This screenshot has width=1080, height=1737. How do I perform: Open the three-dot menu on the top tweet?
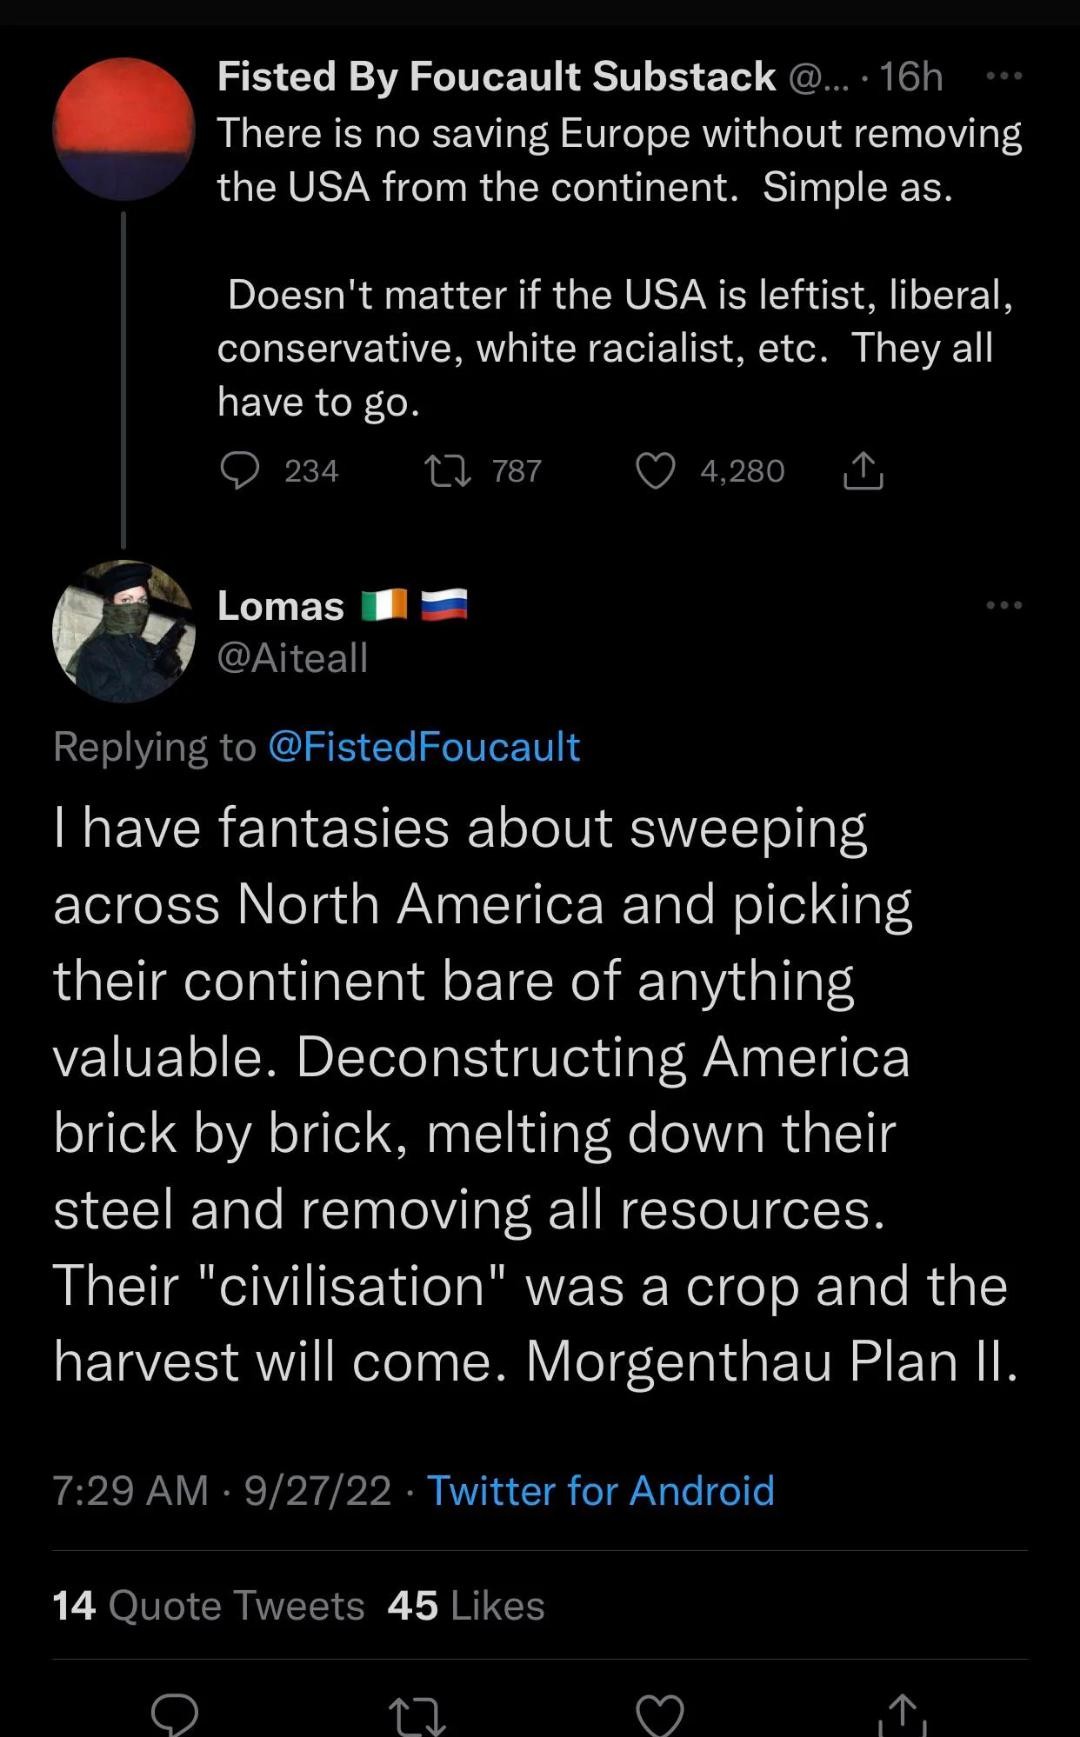point(1004,76)
